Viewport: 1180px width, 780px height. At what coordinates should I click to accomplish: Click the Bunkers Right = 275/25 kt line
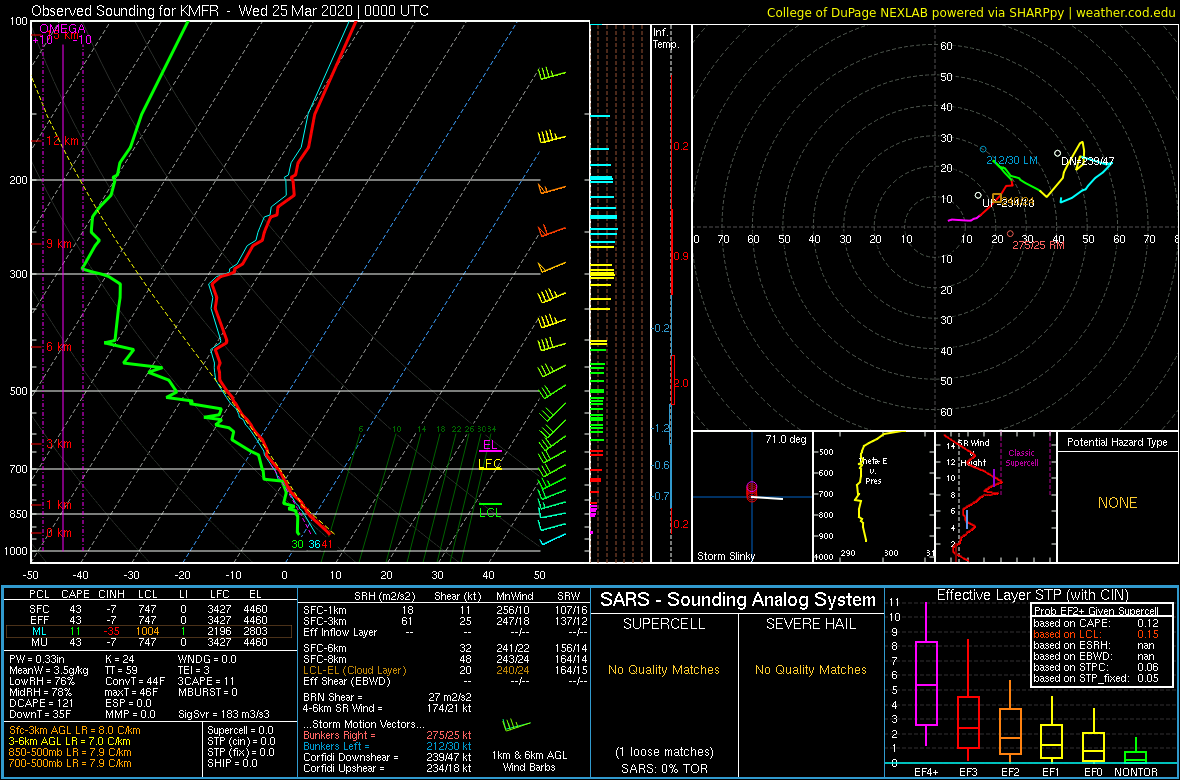point(387,735)
